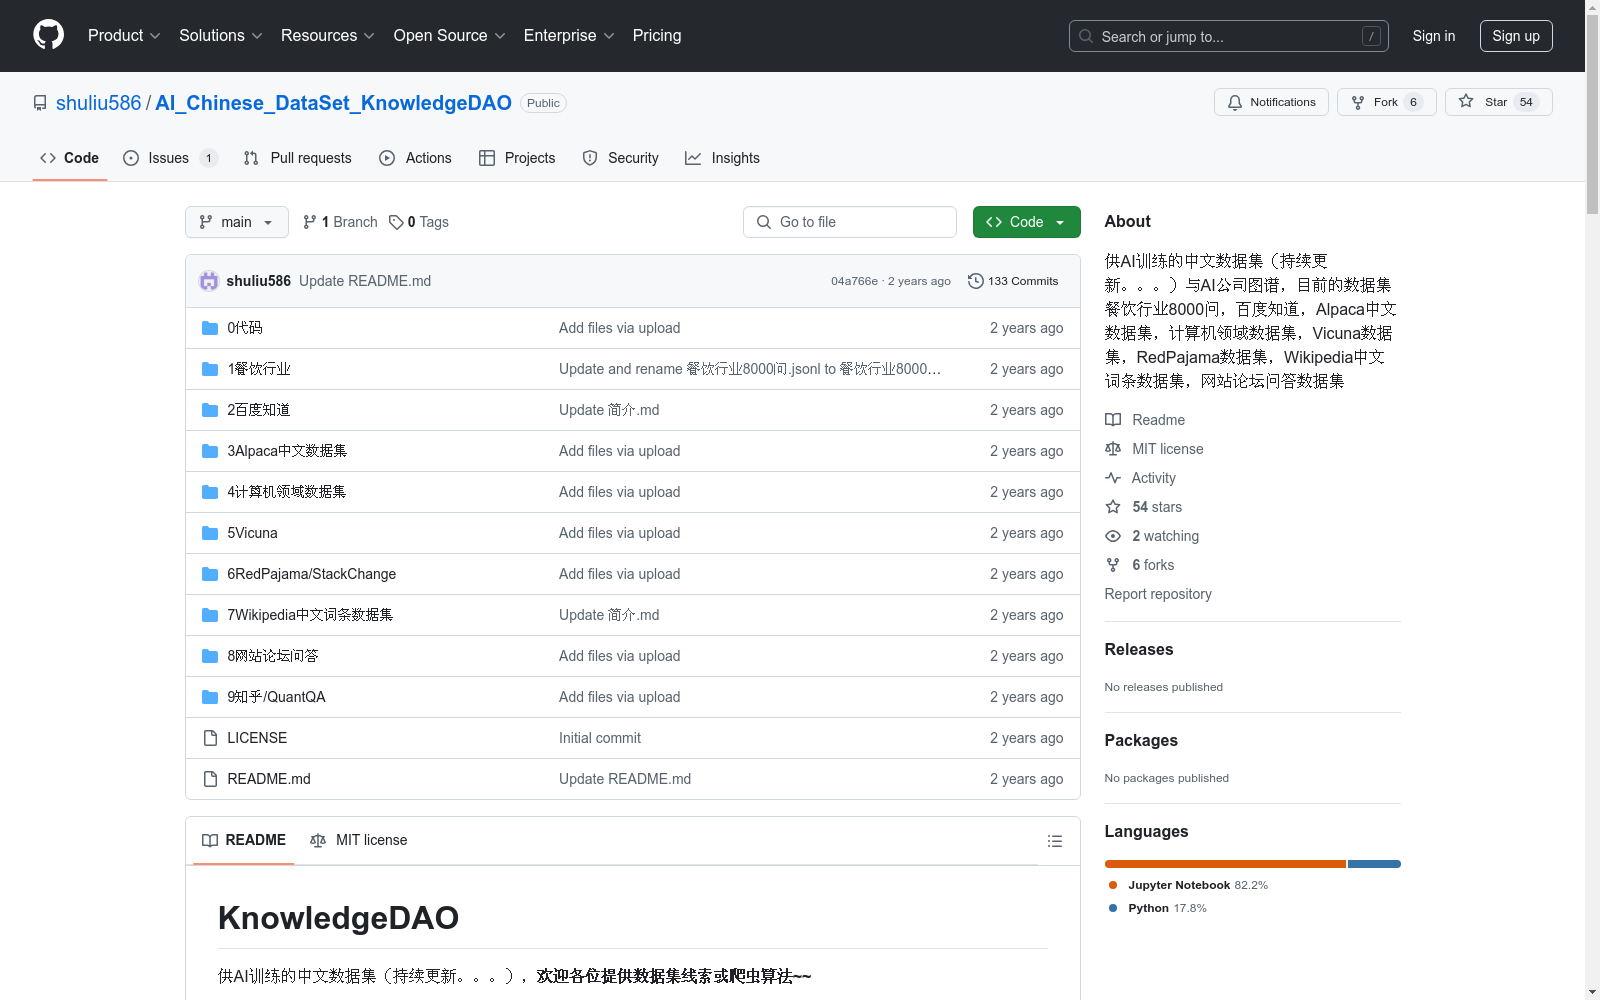Open the green Code dropdown button
The height and width of the screenshot is (1000, 1600).
coord(1026,222)
